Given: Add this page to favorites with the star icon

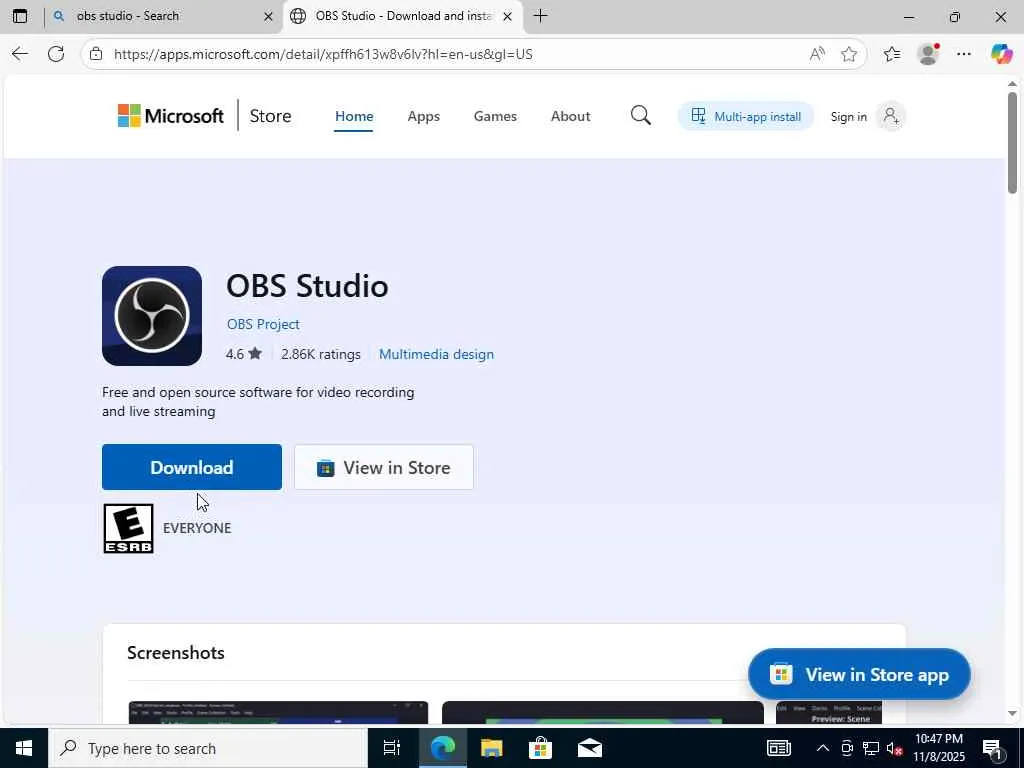Looking at the screenshot, I should 849,54.
